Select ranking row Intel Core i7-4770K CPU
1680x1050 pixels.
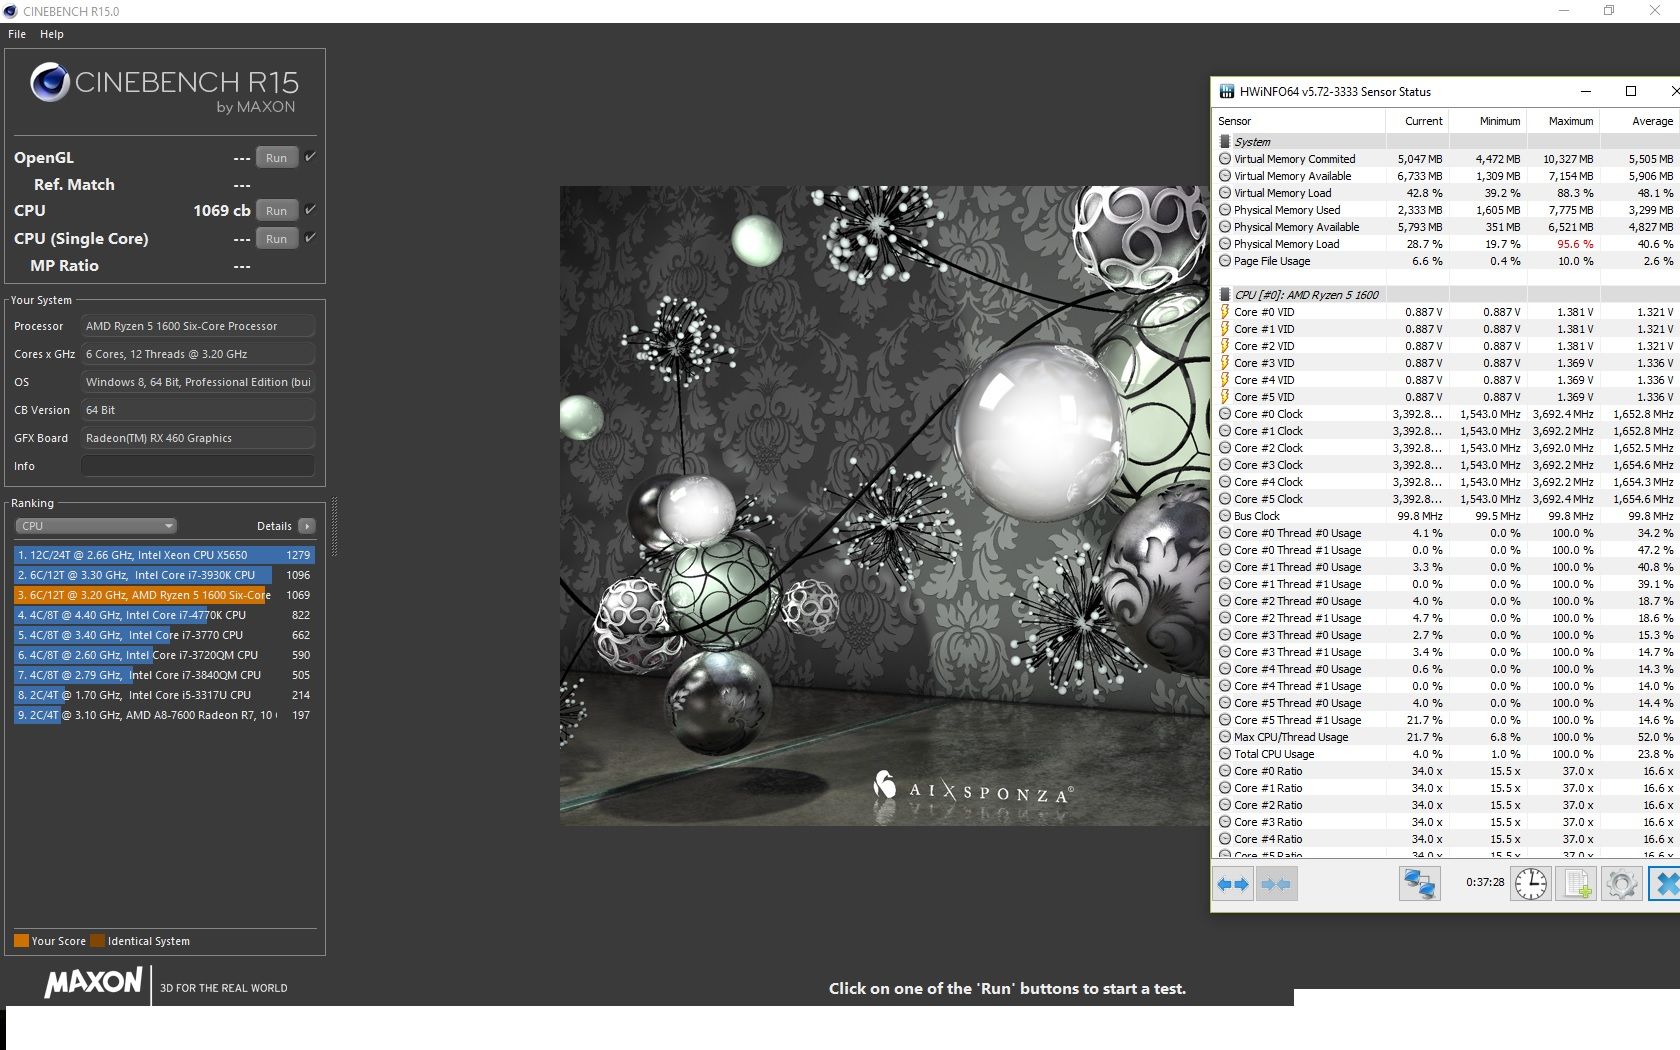click(x=164, y=615)
